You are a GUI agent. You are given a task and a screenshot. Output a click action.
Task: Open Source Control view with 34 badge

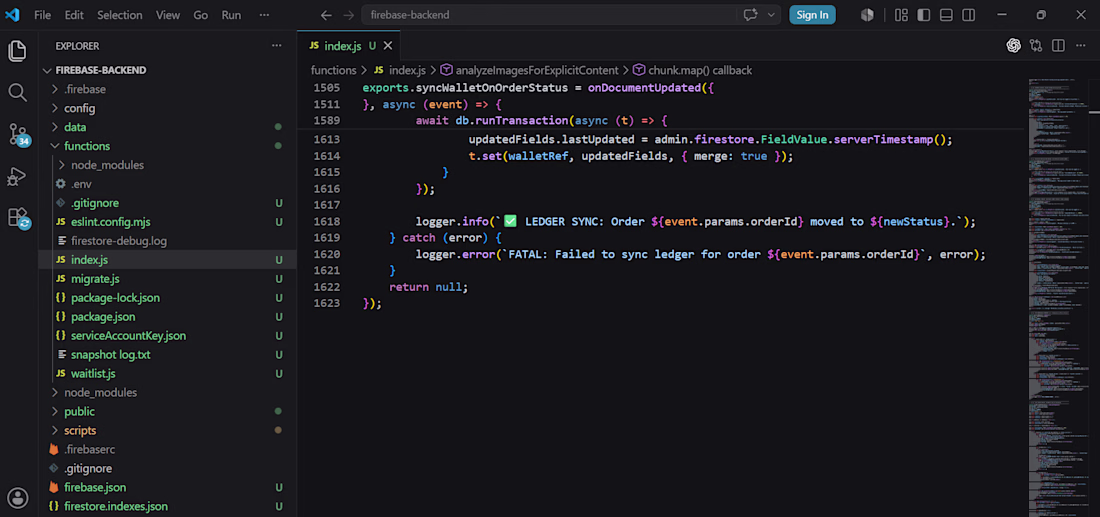tap(18, 134)
